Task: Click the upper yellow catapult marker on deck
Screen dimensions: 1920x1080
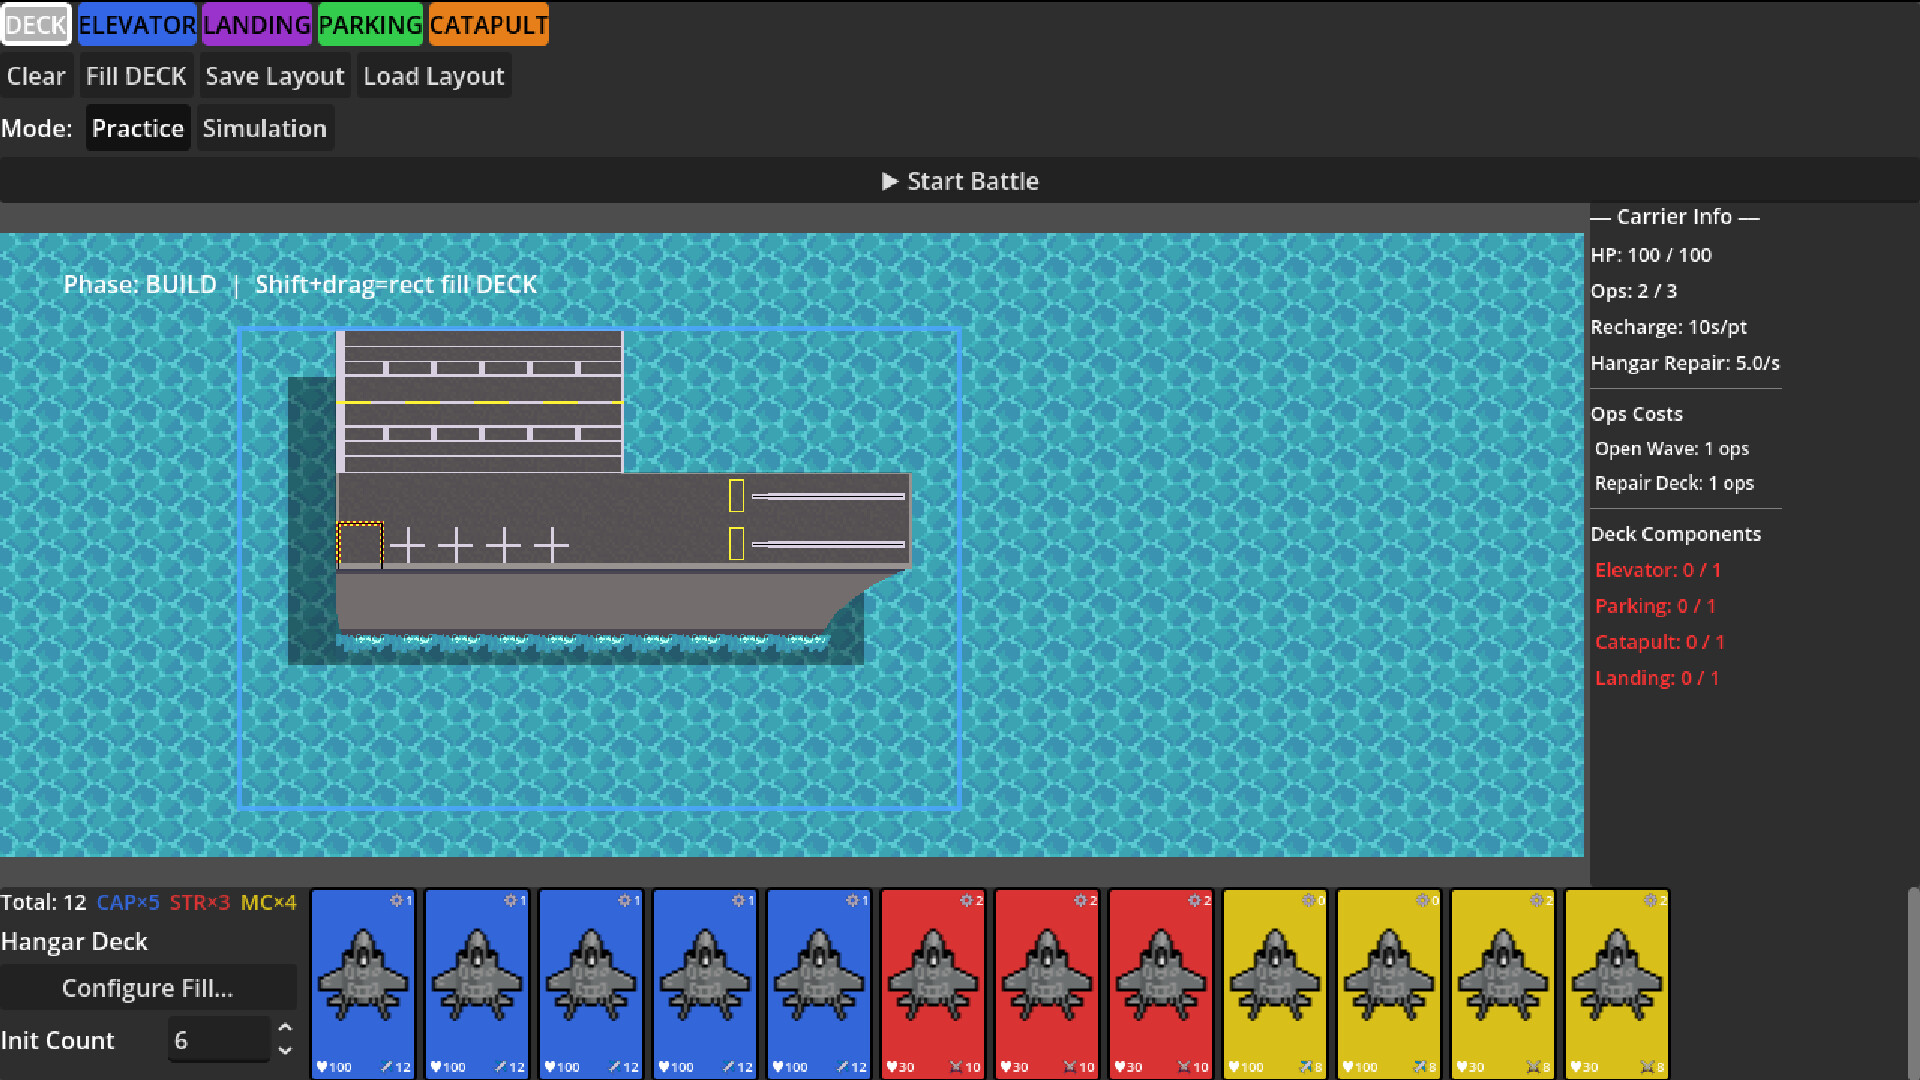Action: pyautogui.click(x=736, y=495)
